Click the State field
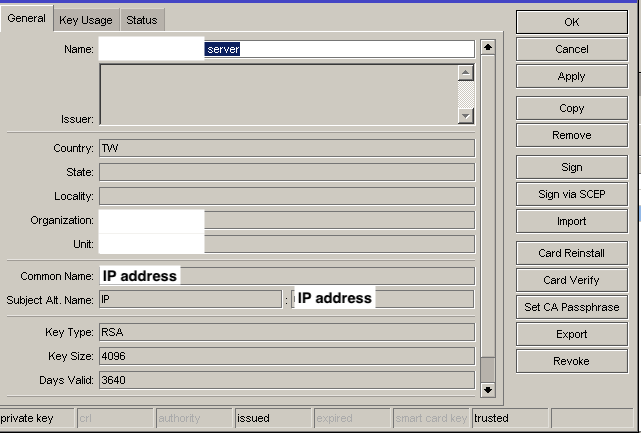 click(x=287, y=172)
